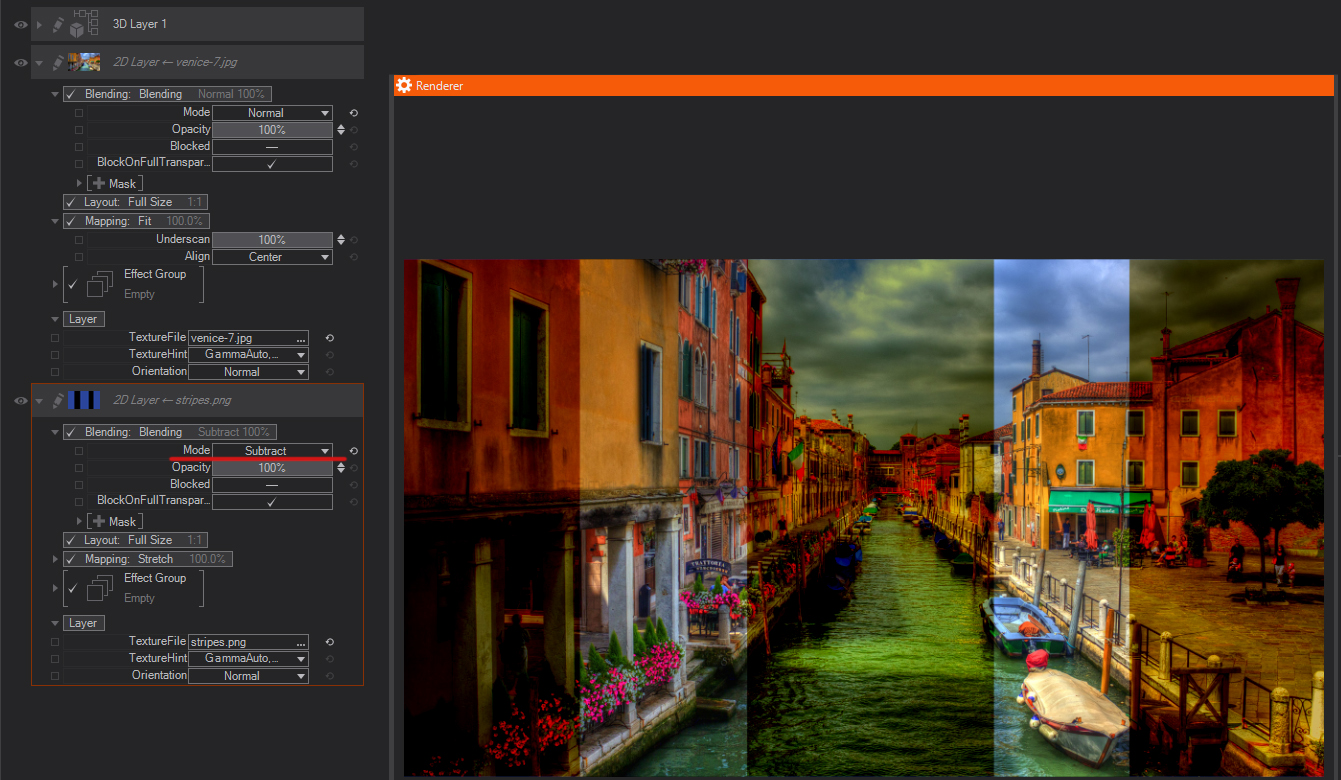Click the venice-7.jpg layer thumbnail
Viewport: 1341px width, 780px height.
coord(83,62)
